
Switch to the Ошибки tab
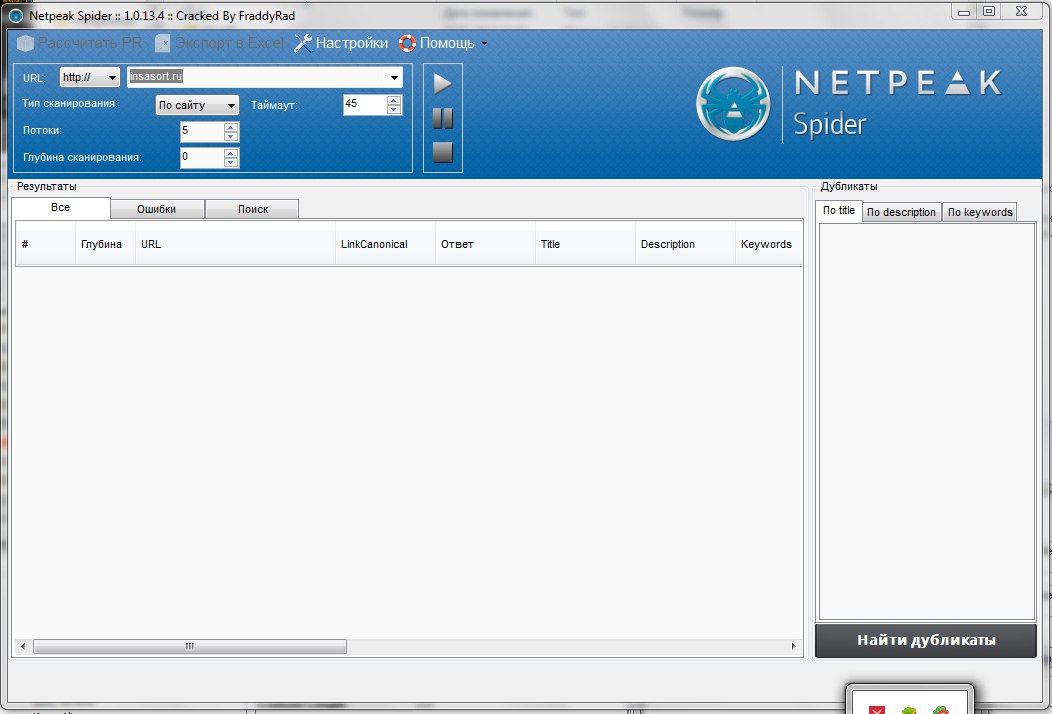pyautogui.click(x=157, y=209)
